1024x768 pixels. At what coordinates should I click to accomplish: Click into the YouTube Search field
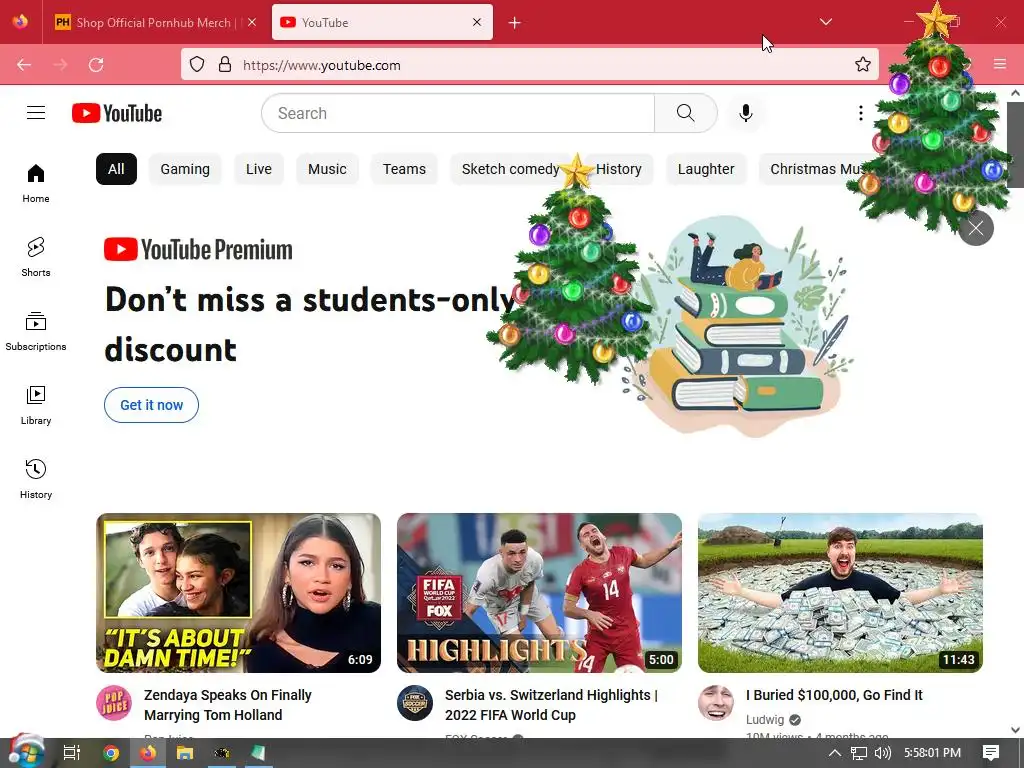click(458, 113)
